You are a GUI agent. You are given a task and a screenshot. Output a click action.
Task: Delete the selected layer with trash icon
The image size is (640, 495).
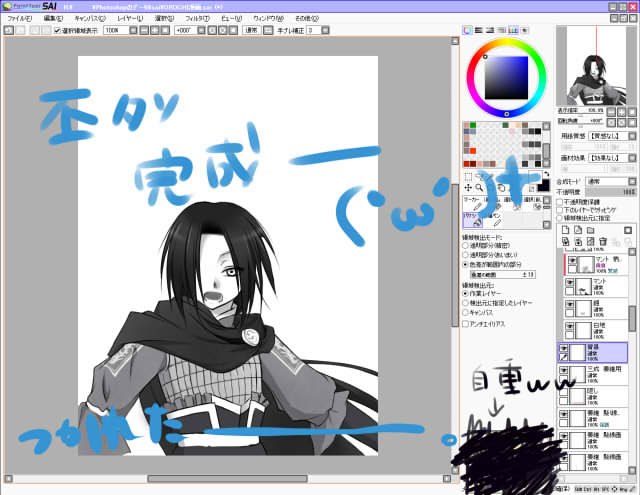[x=603, y=242]
